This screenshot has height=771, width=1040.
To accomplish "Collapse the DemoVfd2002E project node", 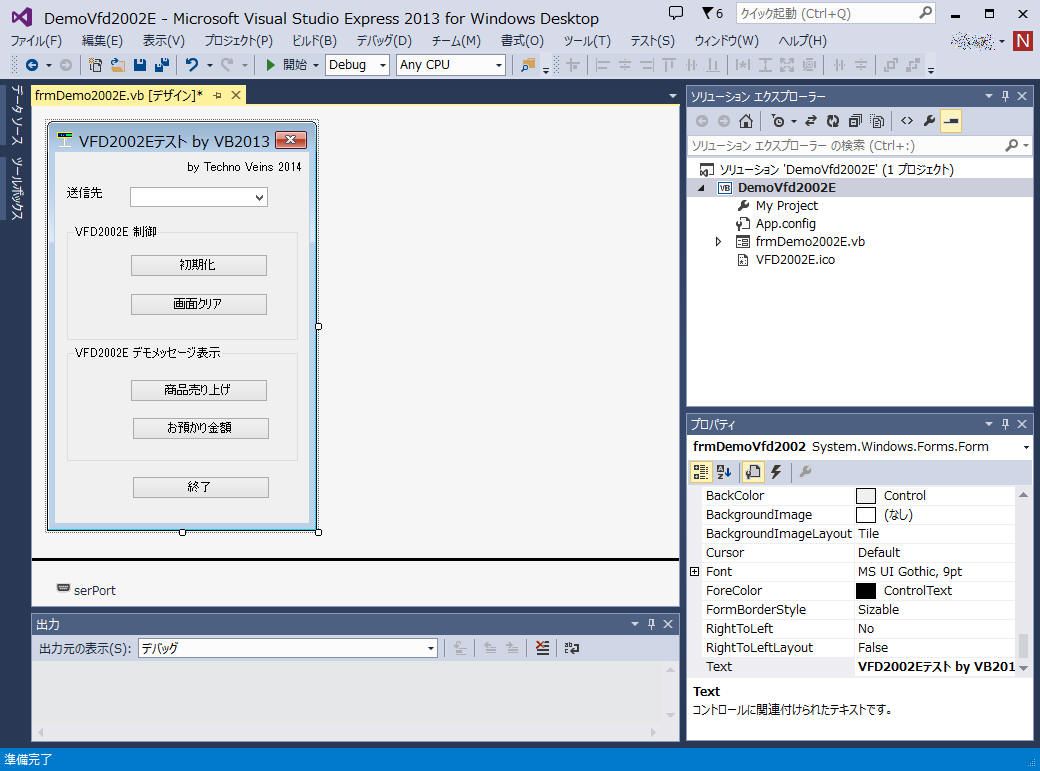I will [x=701, y=188].
